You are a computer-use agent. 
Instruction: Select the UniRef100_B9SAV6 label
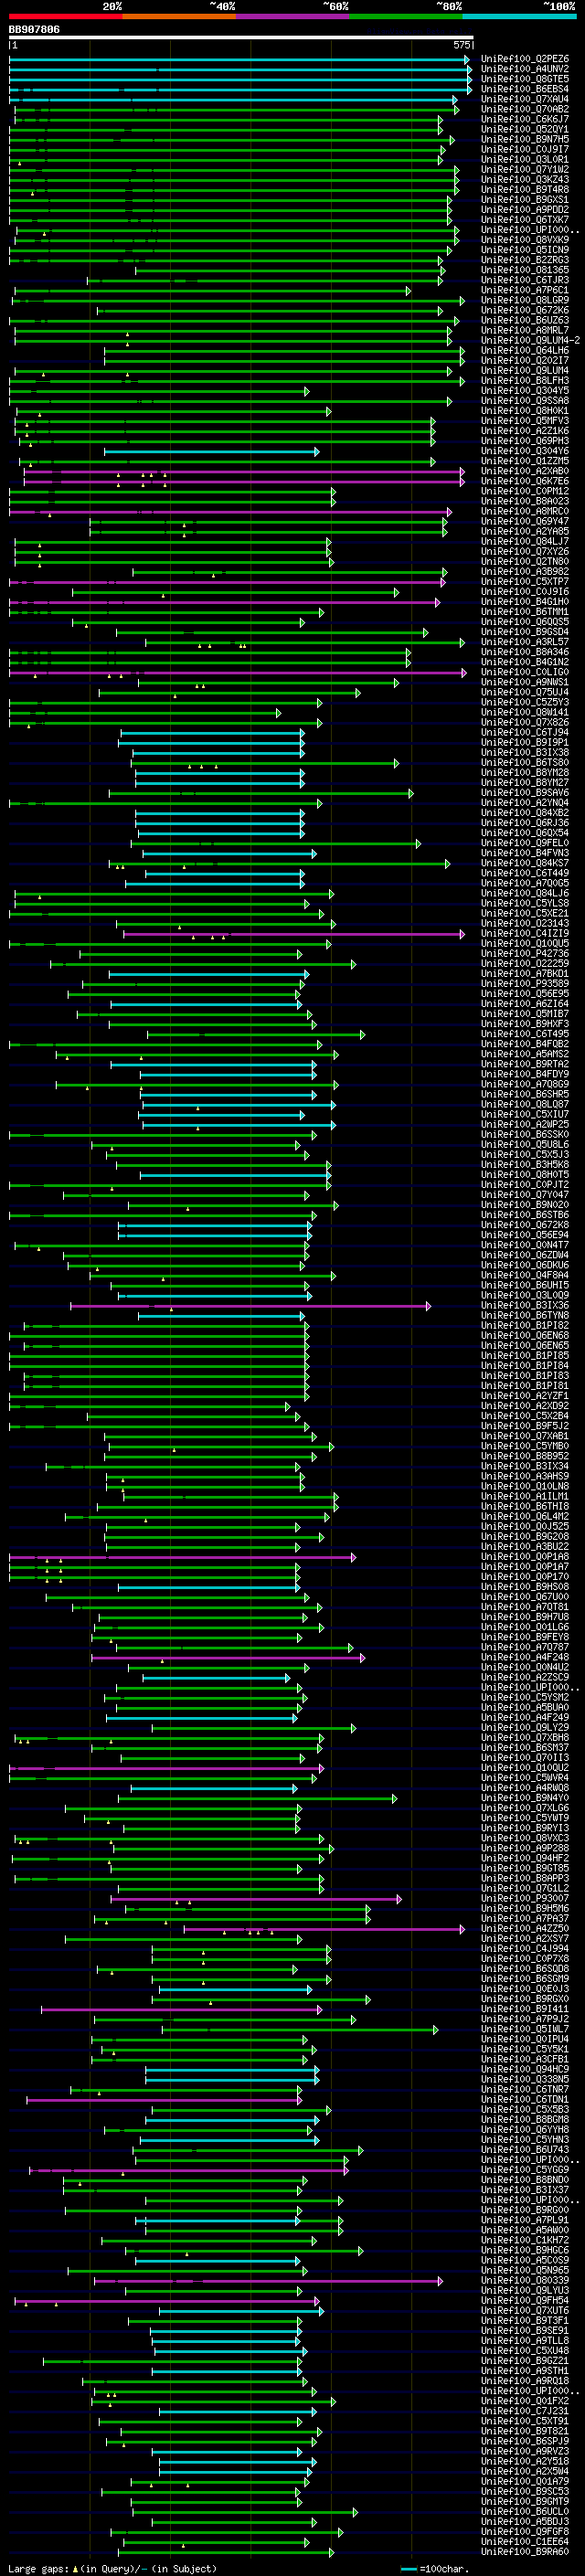[x=525, y=793]
